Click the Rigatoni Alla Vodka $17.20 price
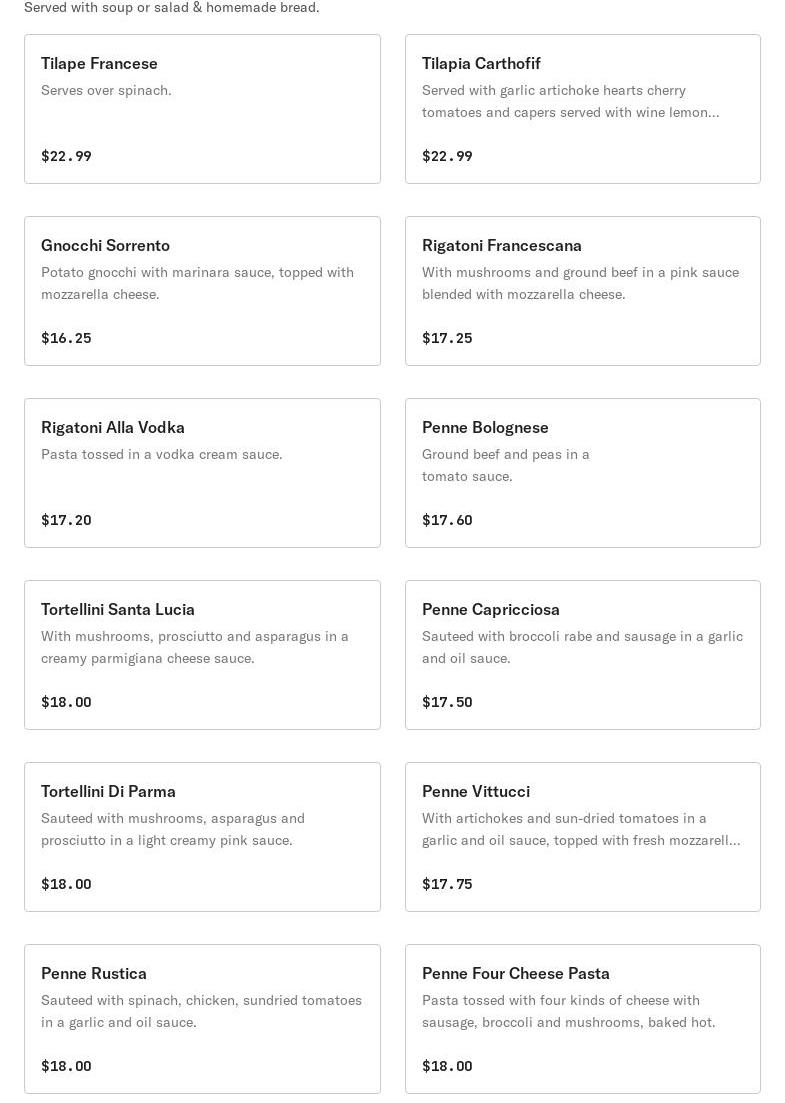Screen dimensions: 785x1103 point(66,520)
